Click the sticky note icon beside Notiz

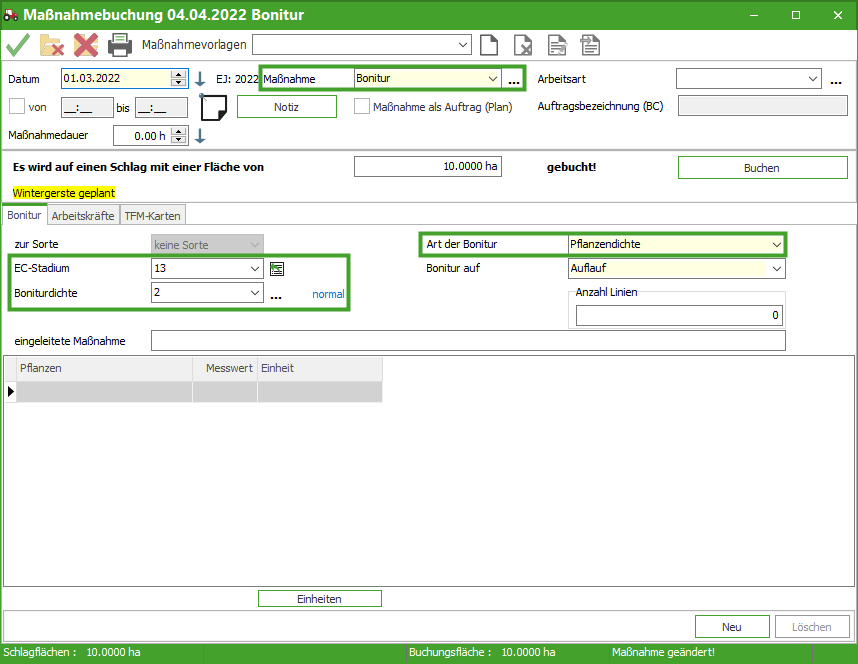214,107
